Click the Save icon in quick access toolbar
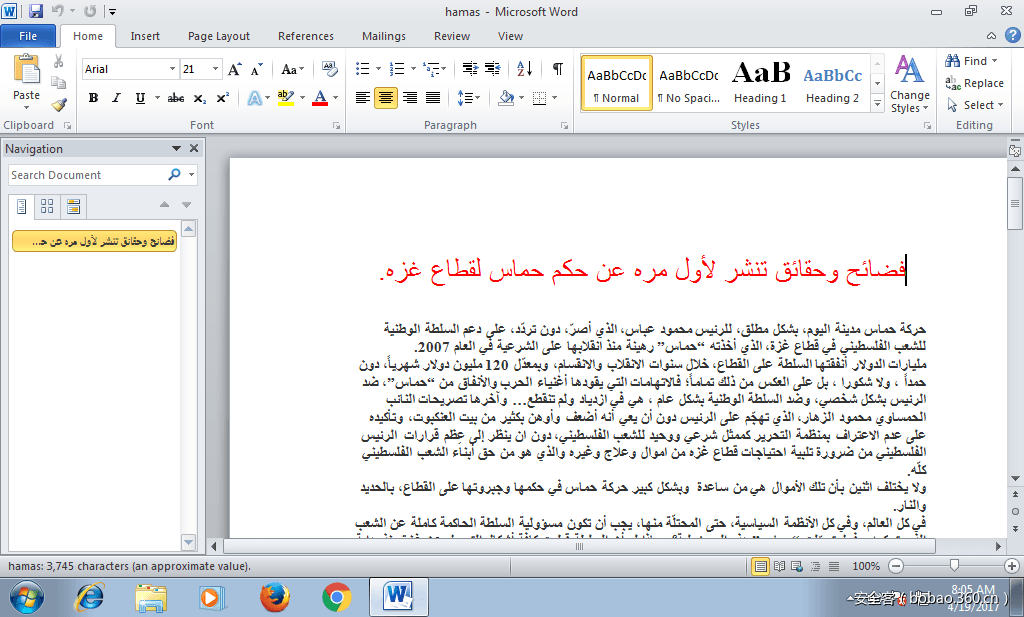This screenshot has height=617, width=1024. [36, 11]
